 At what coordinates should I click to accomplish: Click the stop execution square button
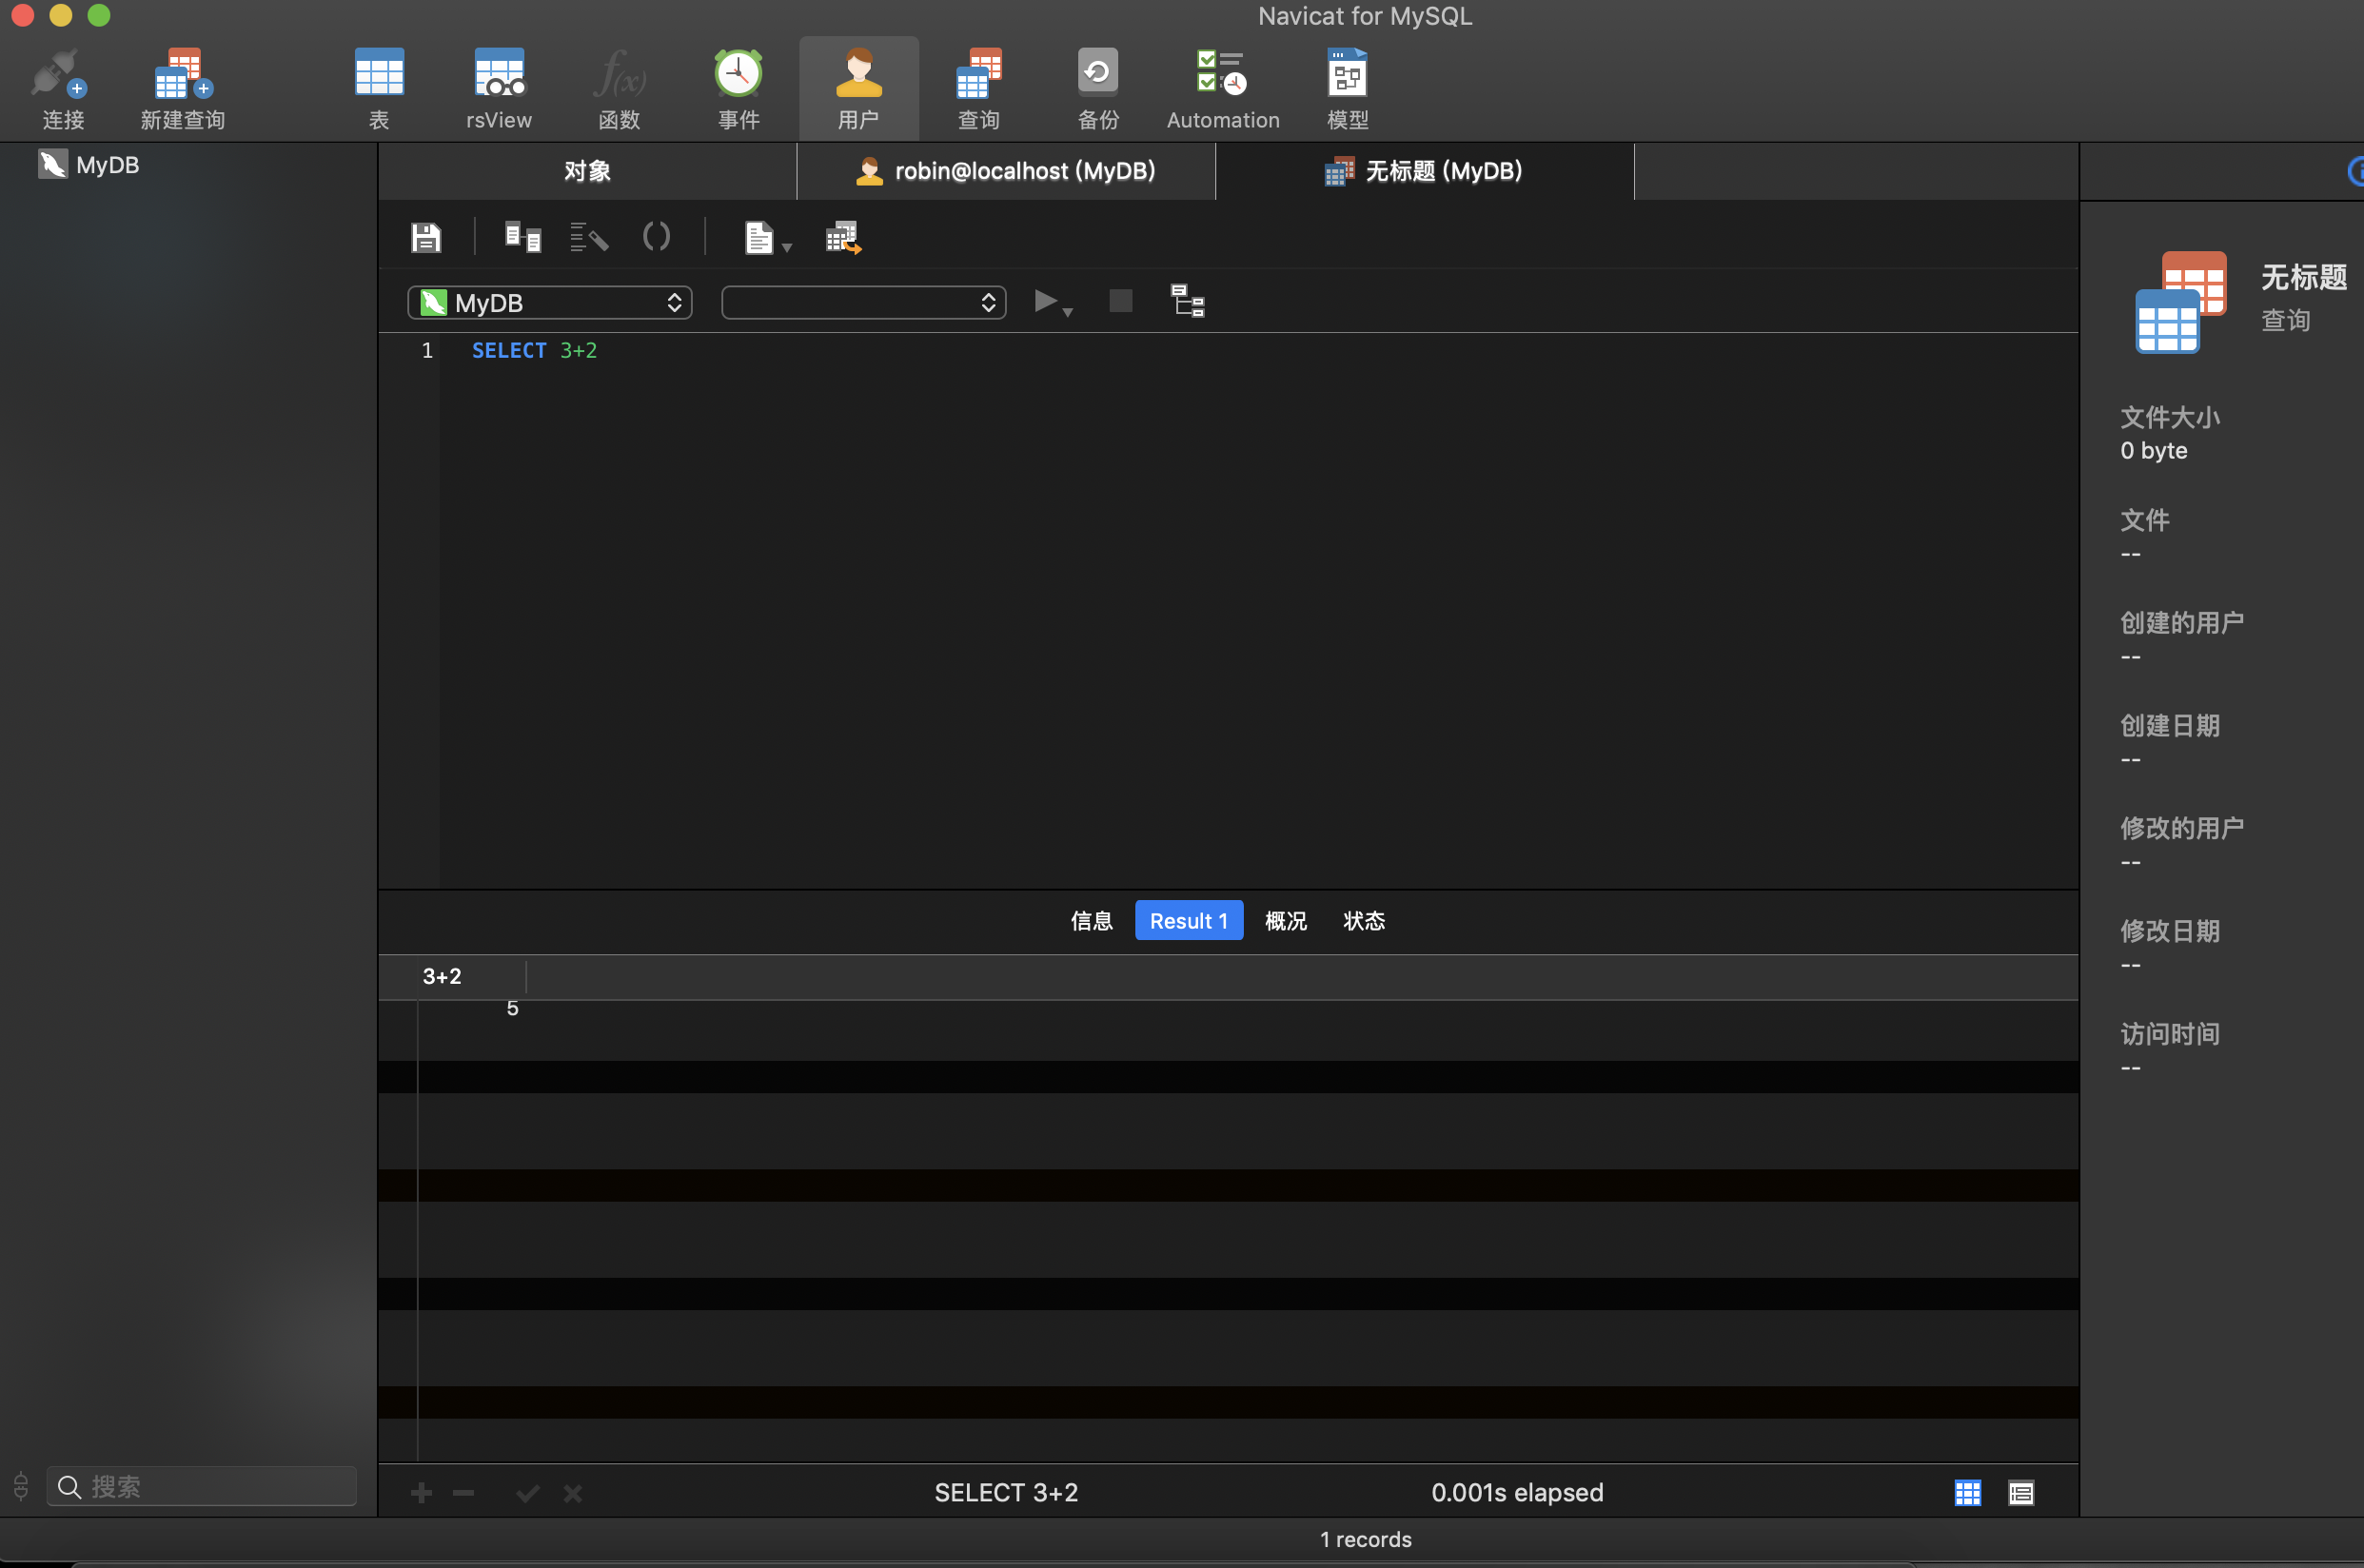pyautogui.click(x=1121, y=300)
